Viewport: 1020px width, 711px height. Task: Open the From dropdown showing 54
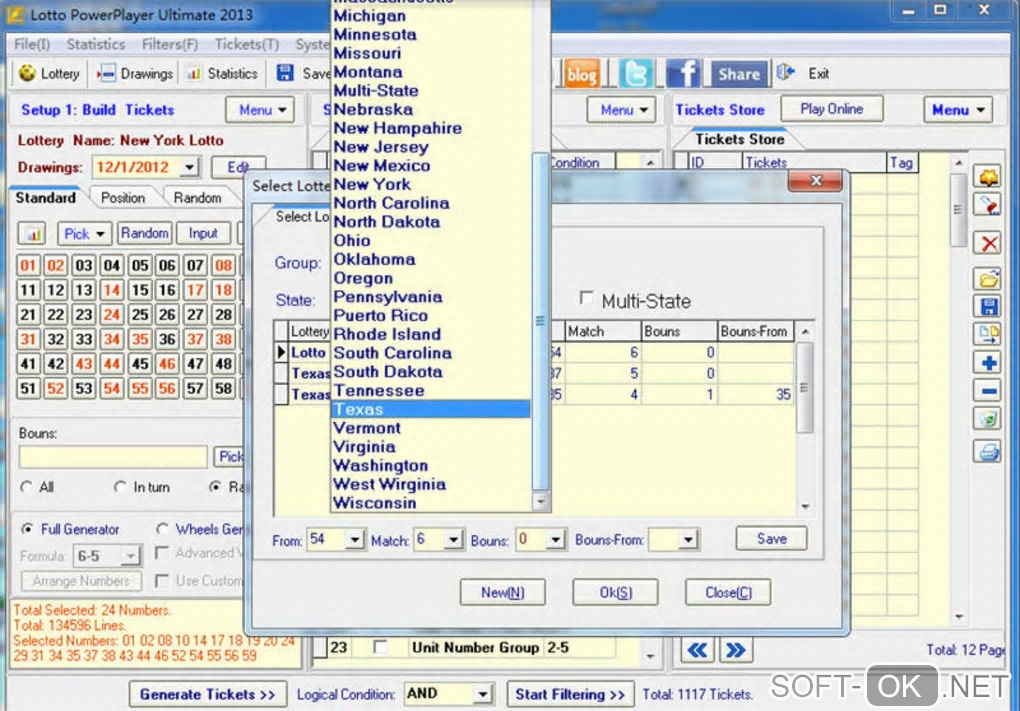click(x=355, y=539)
